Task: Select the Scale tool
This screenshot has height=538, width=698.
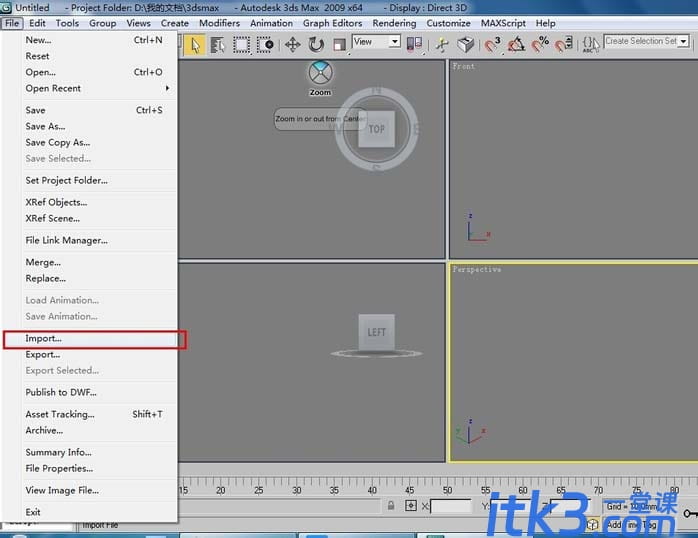Action: (339, 45)
